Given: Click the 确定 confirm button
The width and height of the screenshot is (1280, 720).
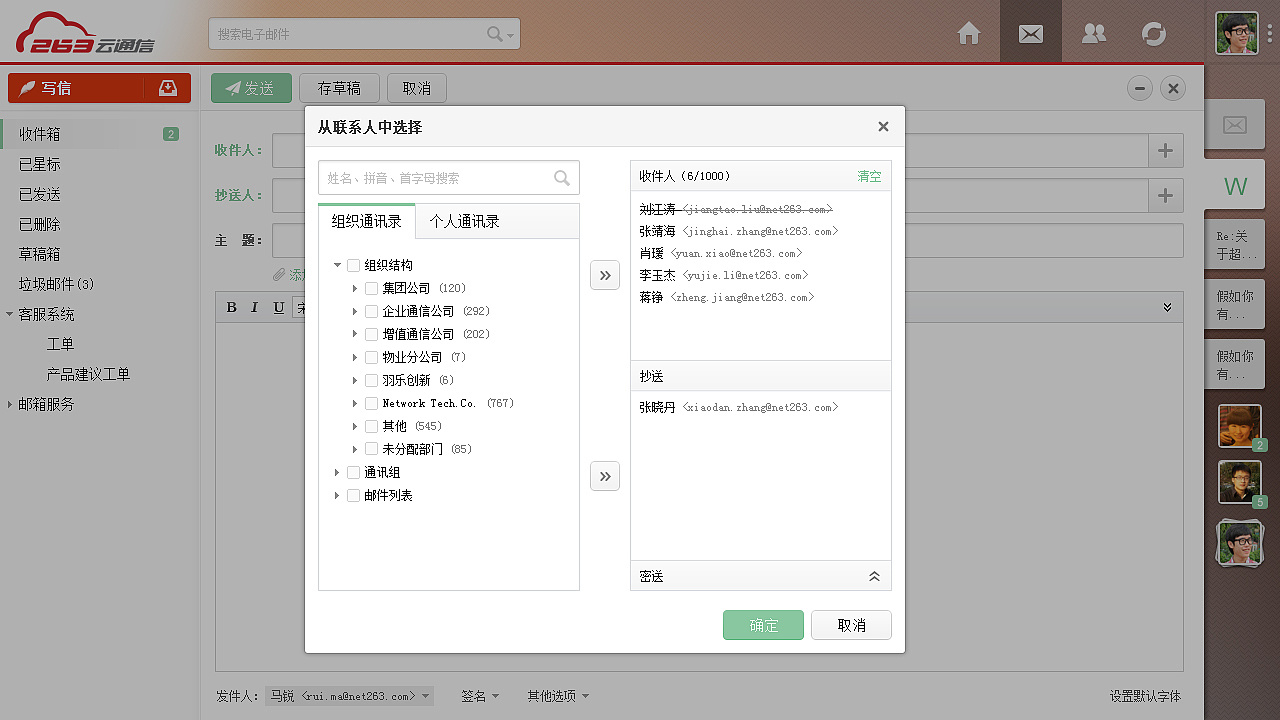Looking at the screenshot, I should pyautogui.click(x=763, y=625).
